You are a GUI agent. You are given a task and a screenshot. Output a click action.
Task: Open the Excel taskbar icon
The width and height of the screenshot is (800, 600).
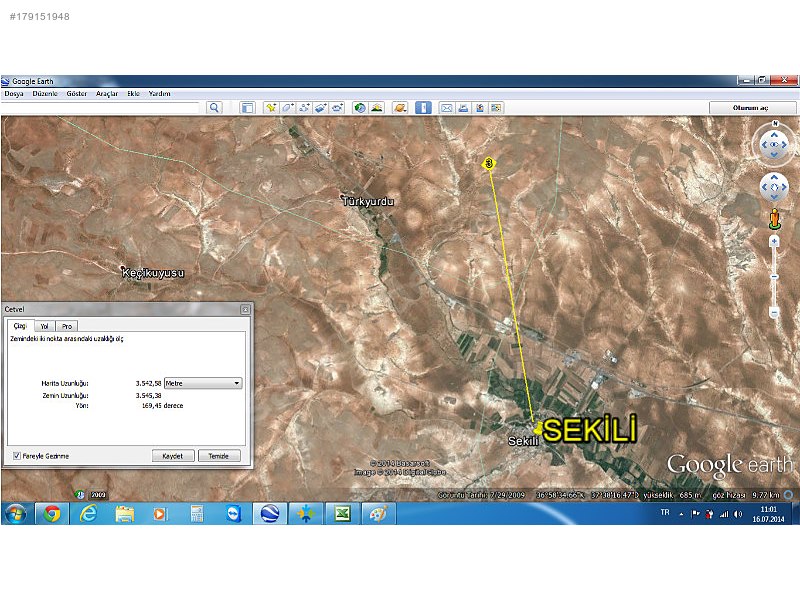342,513
